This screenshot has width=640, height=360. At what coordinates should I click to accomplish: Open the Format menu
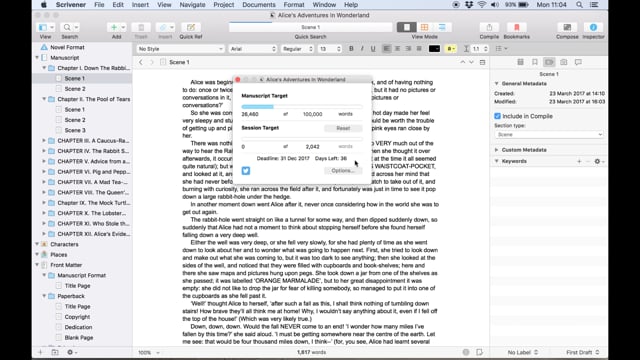pos(294,5)
